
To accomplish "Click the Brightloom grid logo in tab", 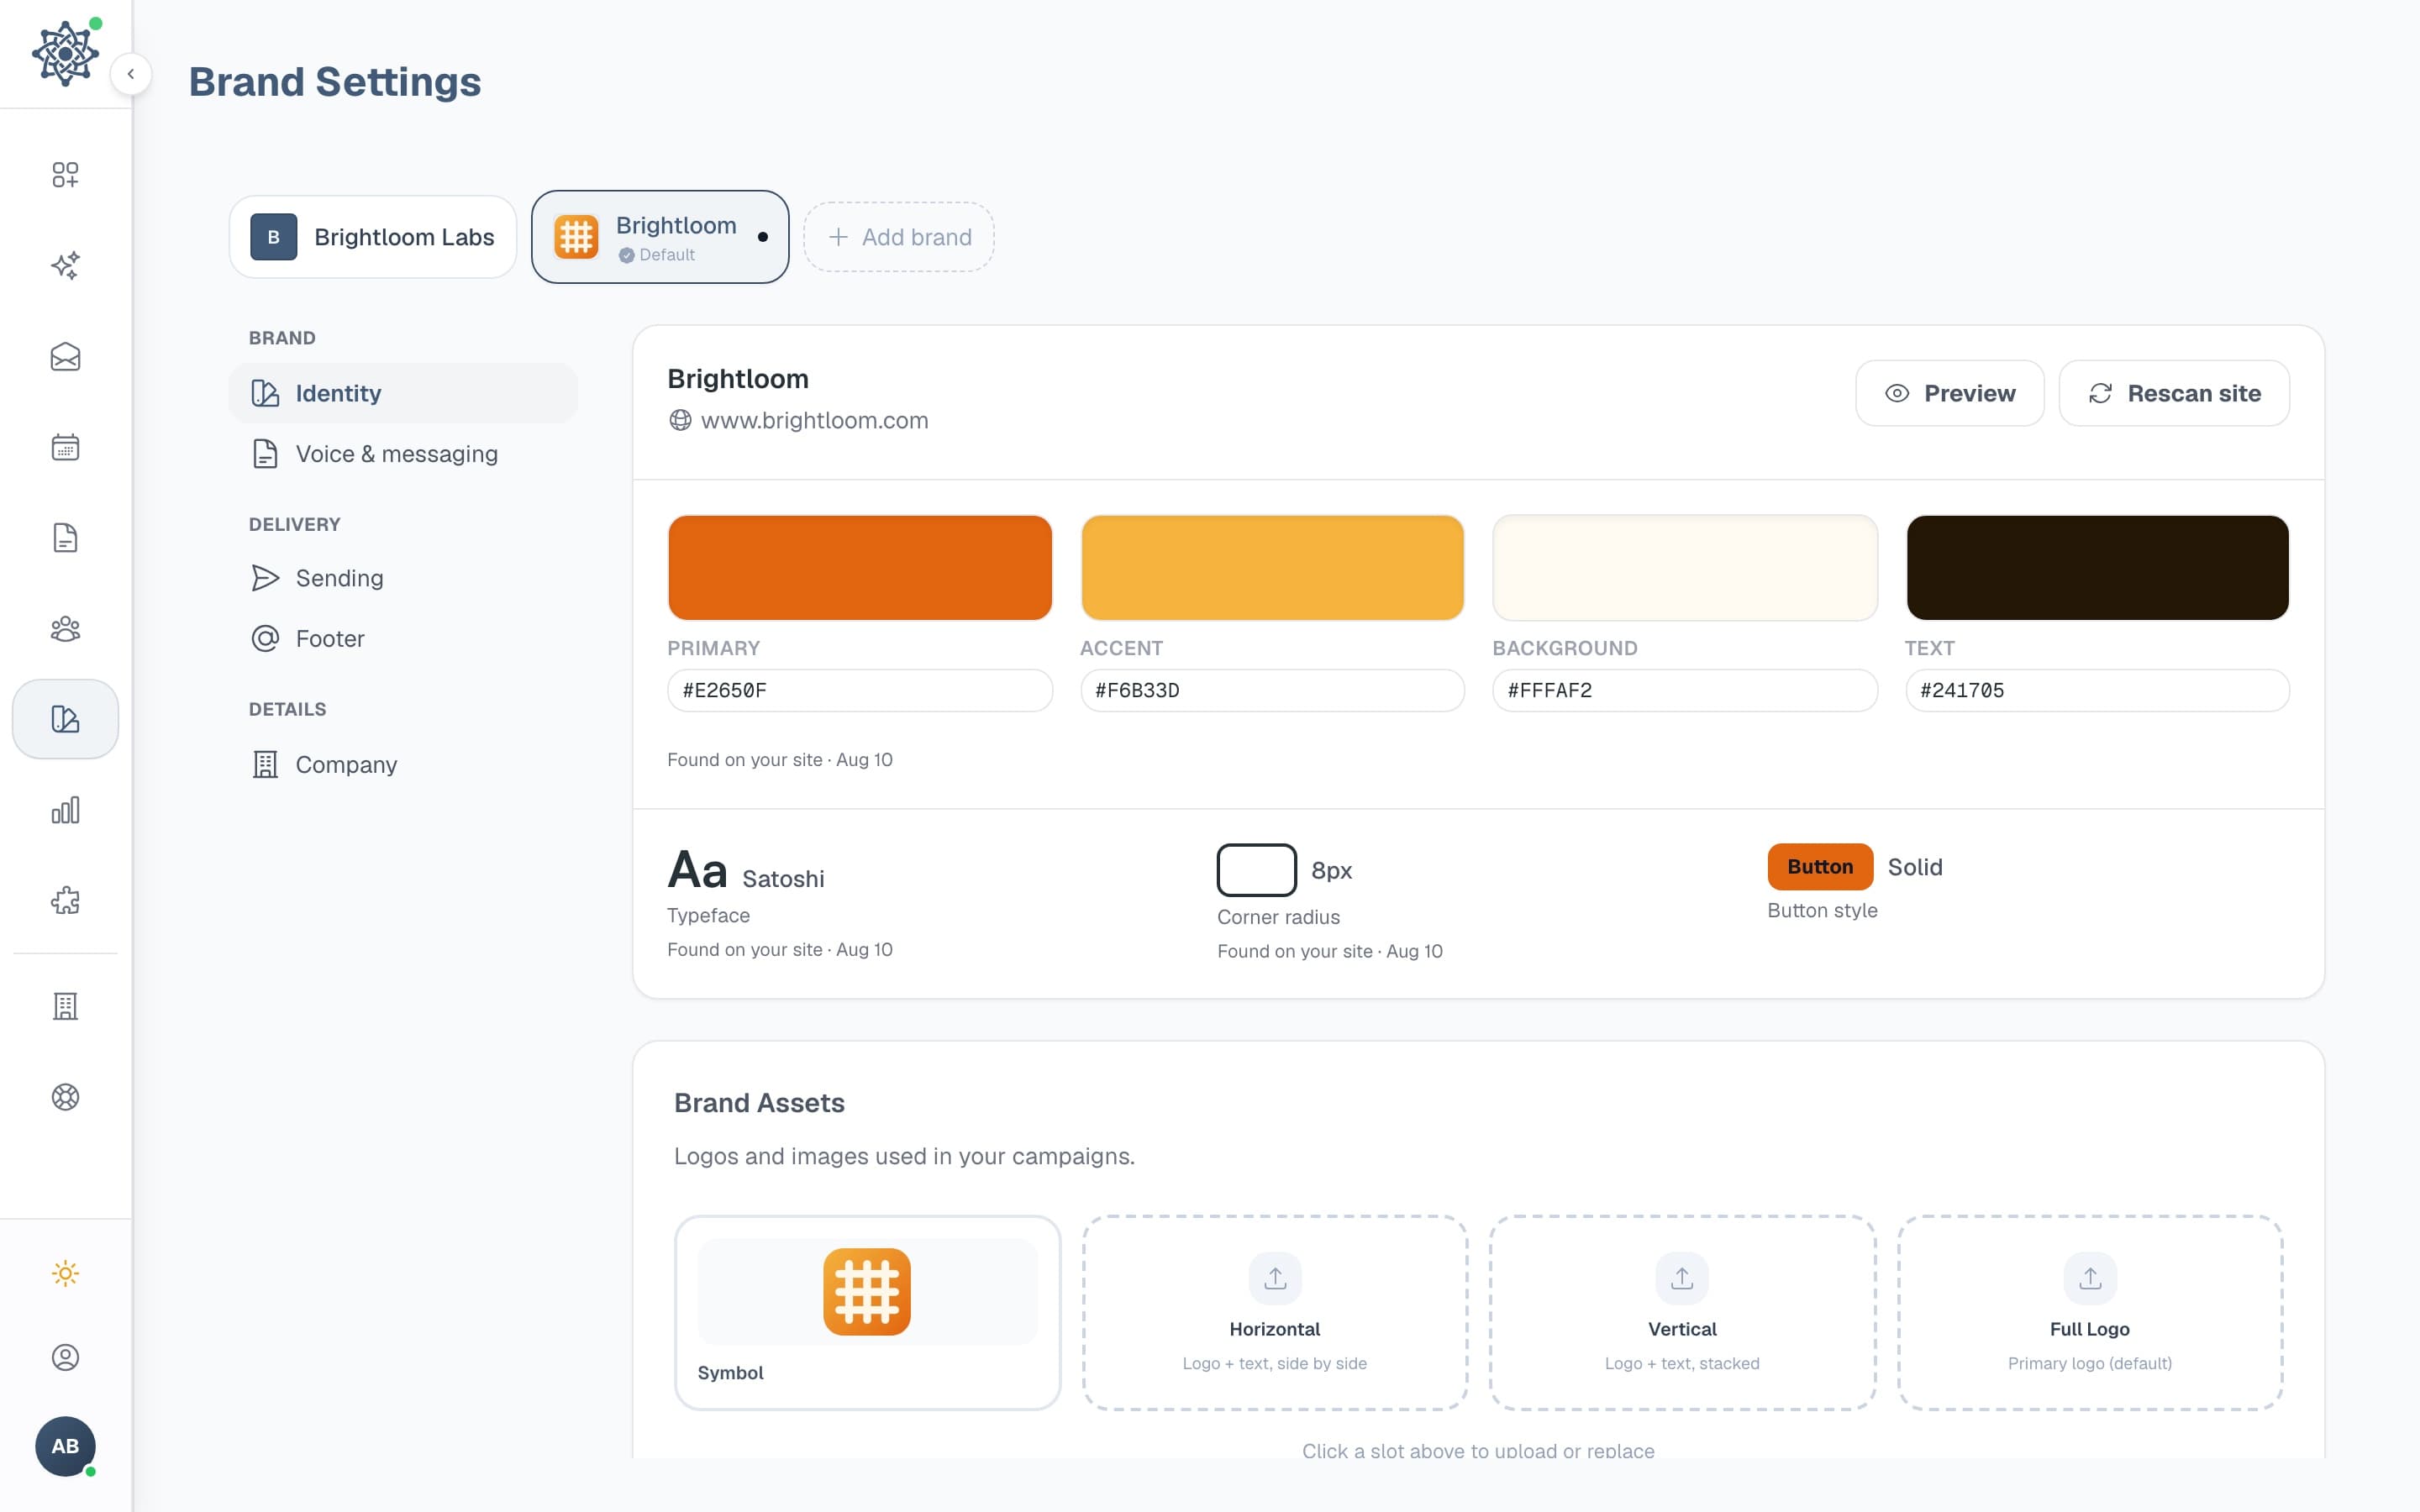I will pos(576,237).
